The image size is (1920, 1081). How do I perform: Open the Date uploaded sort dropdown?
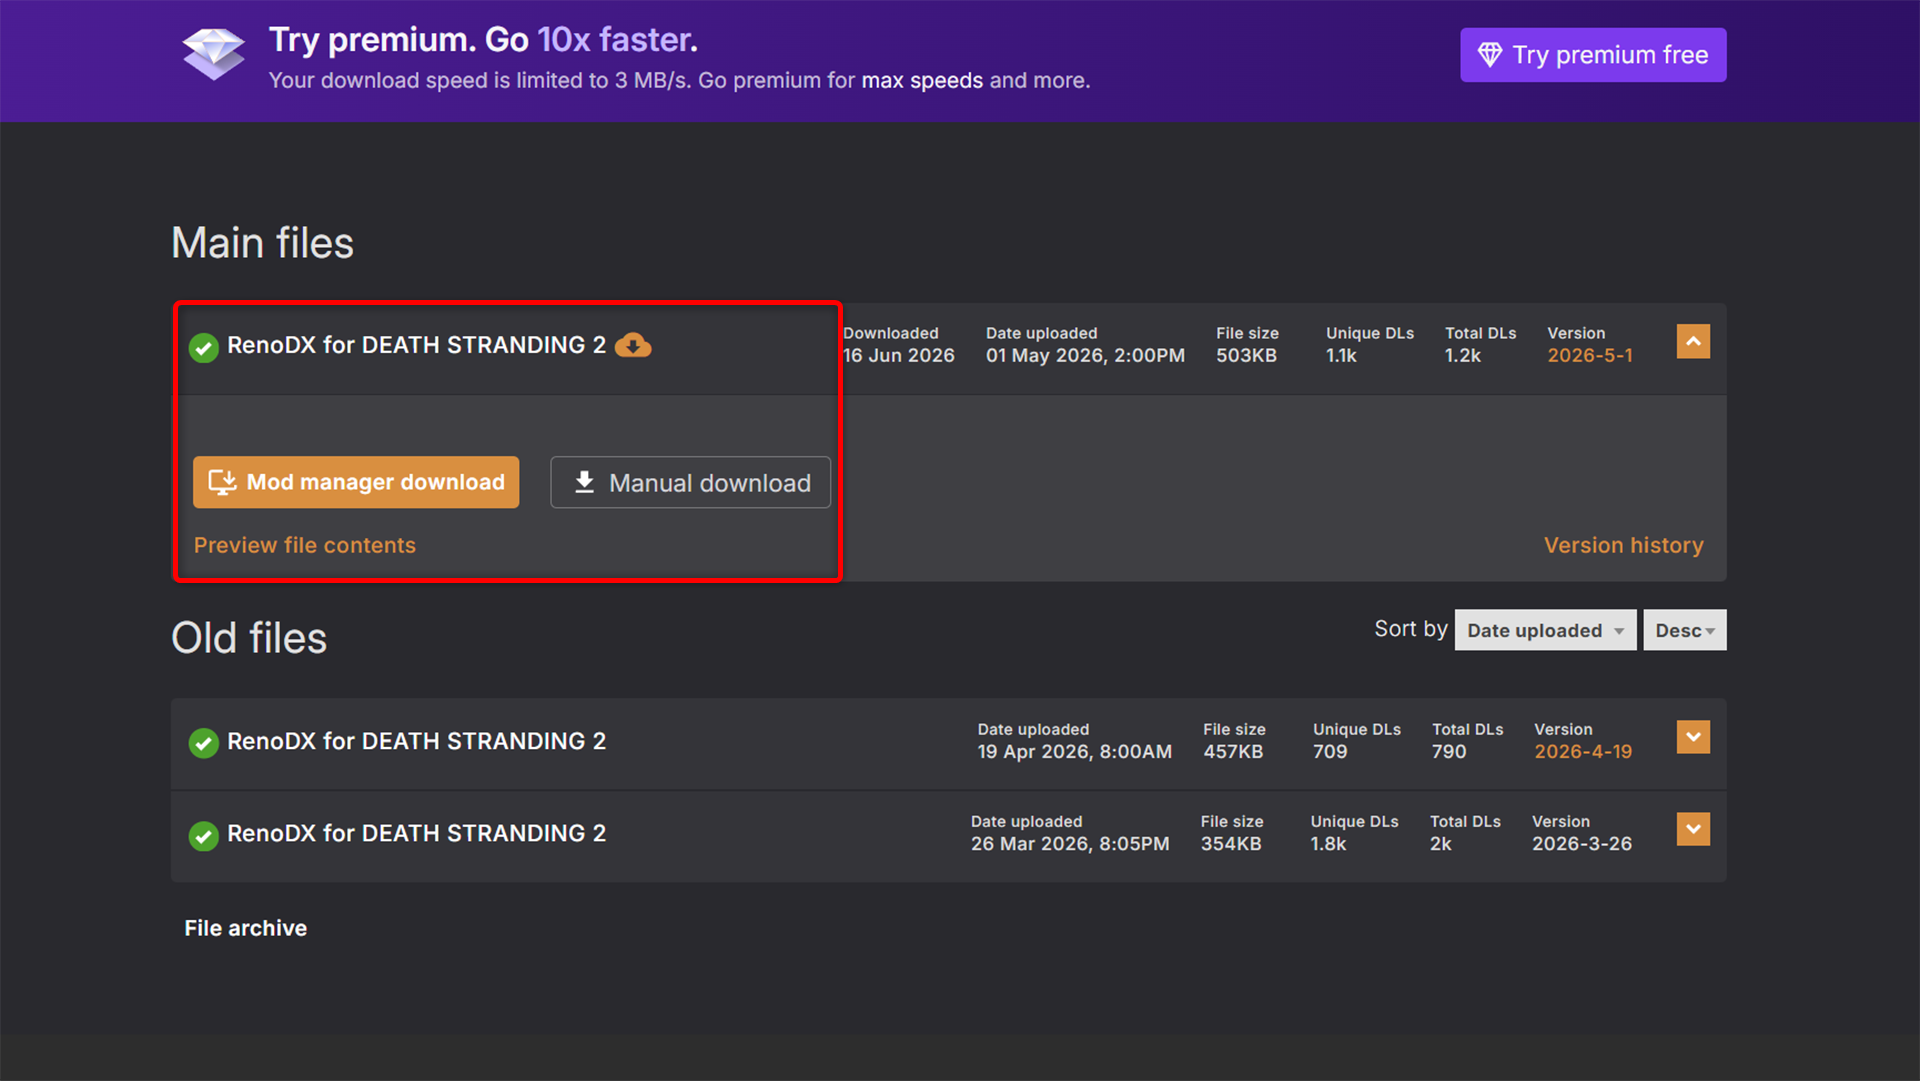(1545, 630)
